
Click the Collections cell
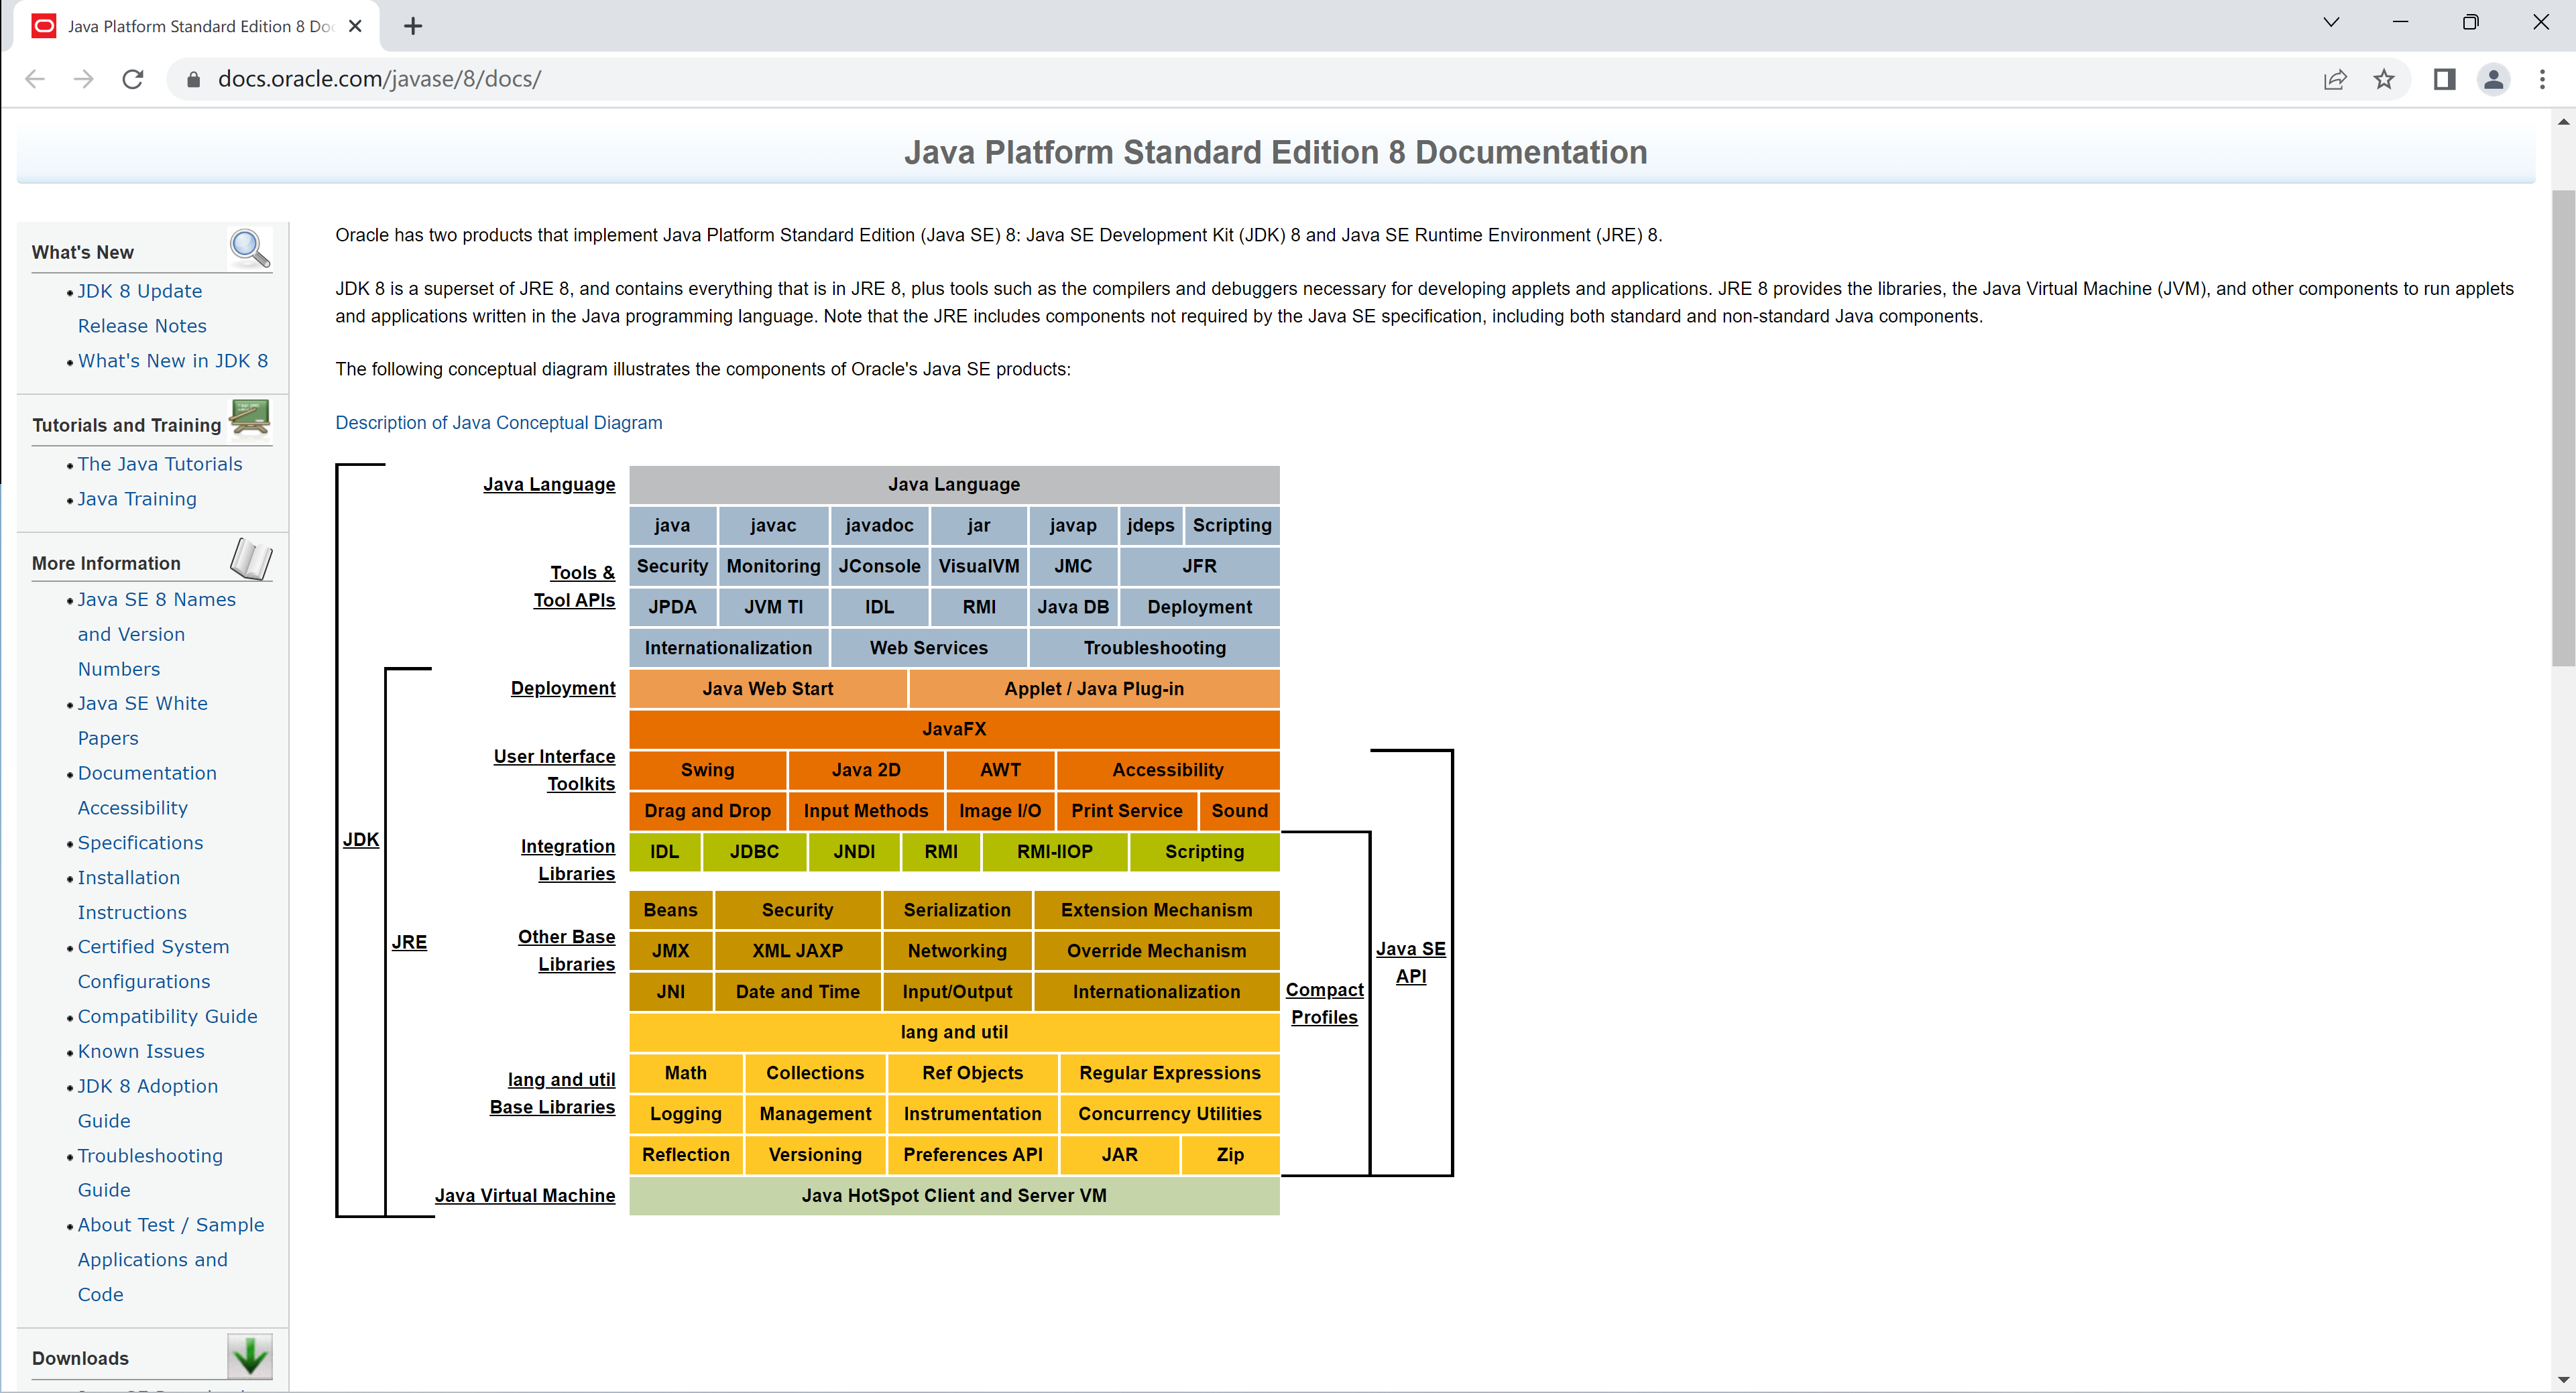coord(815,1074)
